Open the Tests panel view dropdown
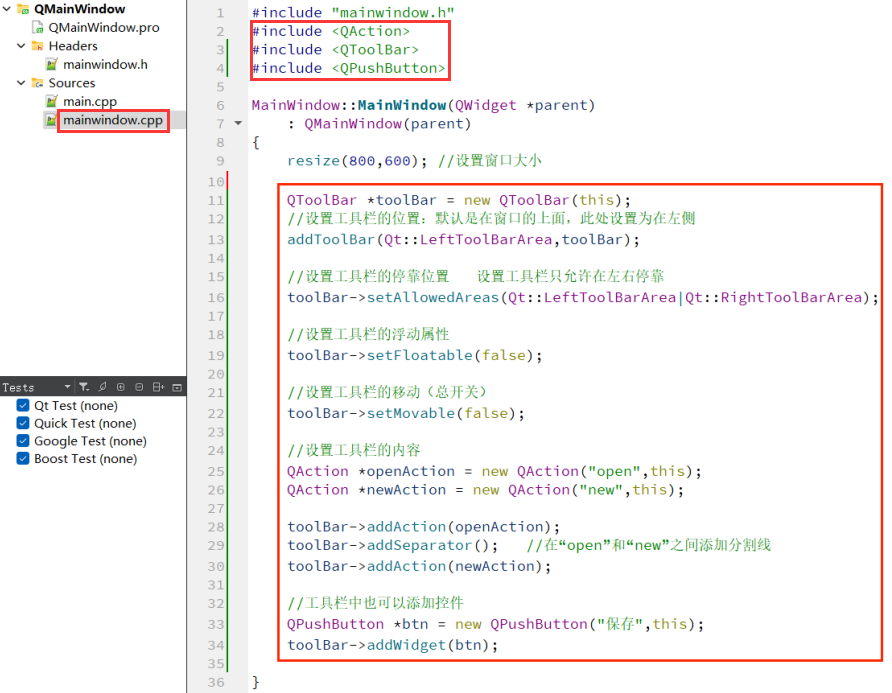This screenshot has height=693, width=892. 67,387
